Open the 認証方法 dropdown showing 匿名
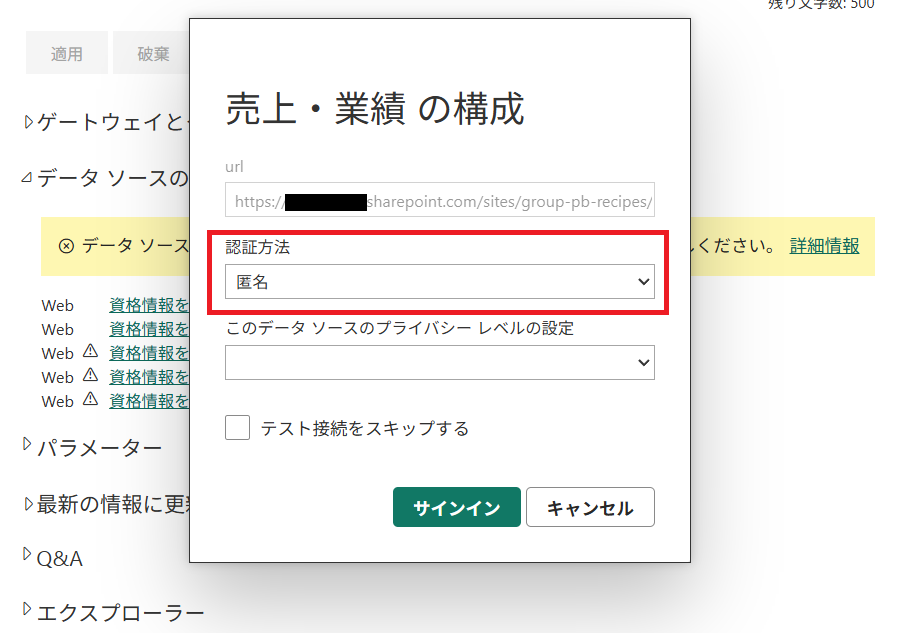Viewport: 899px width, 633px height. pos(440,282)
